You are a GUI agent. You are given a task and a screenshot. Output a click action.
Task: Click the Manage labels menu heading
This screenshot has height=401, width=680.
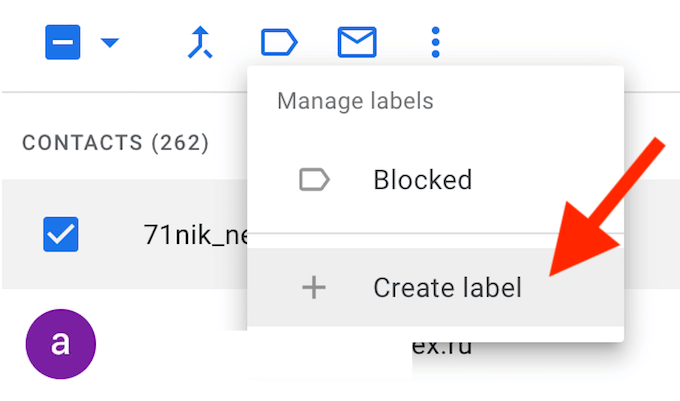pos(355,101)
